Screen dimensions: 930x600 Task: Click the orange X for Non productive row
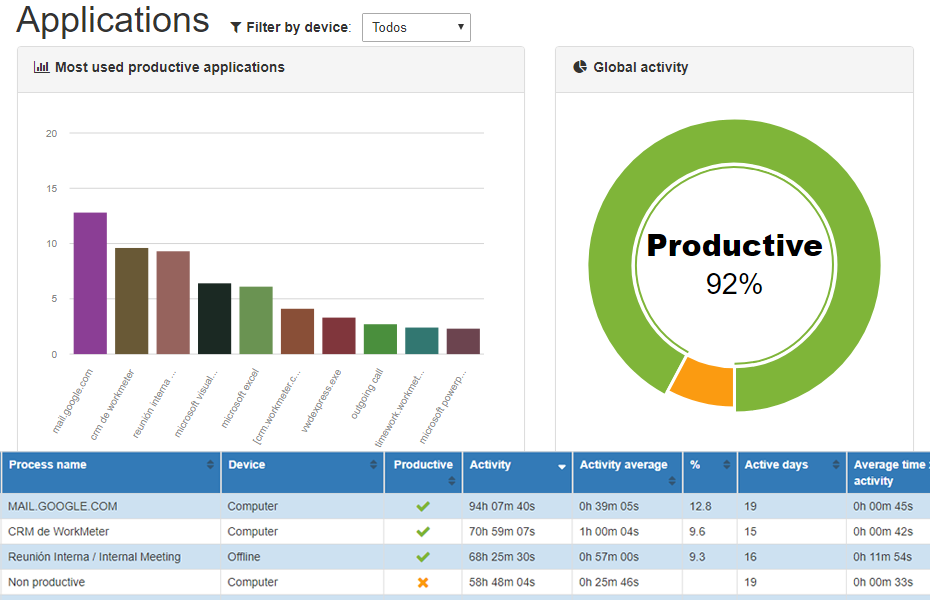tap(423, 582)
